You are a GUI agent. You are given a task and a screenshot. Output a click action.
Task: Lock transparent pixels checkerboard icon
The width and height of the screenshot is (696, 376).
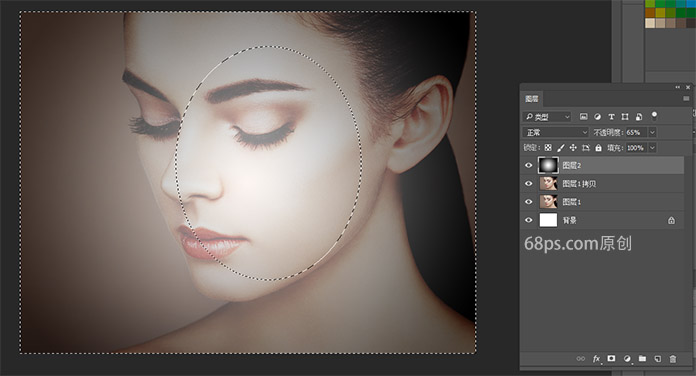pyautogui.click(x=548, y=148)
